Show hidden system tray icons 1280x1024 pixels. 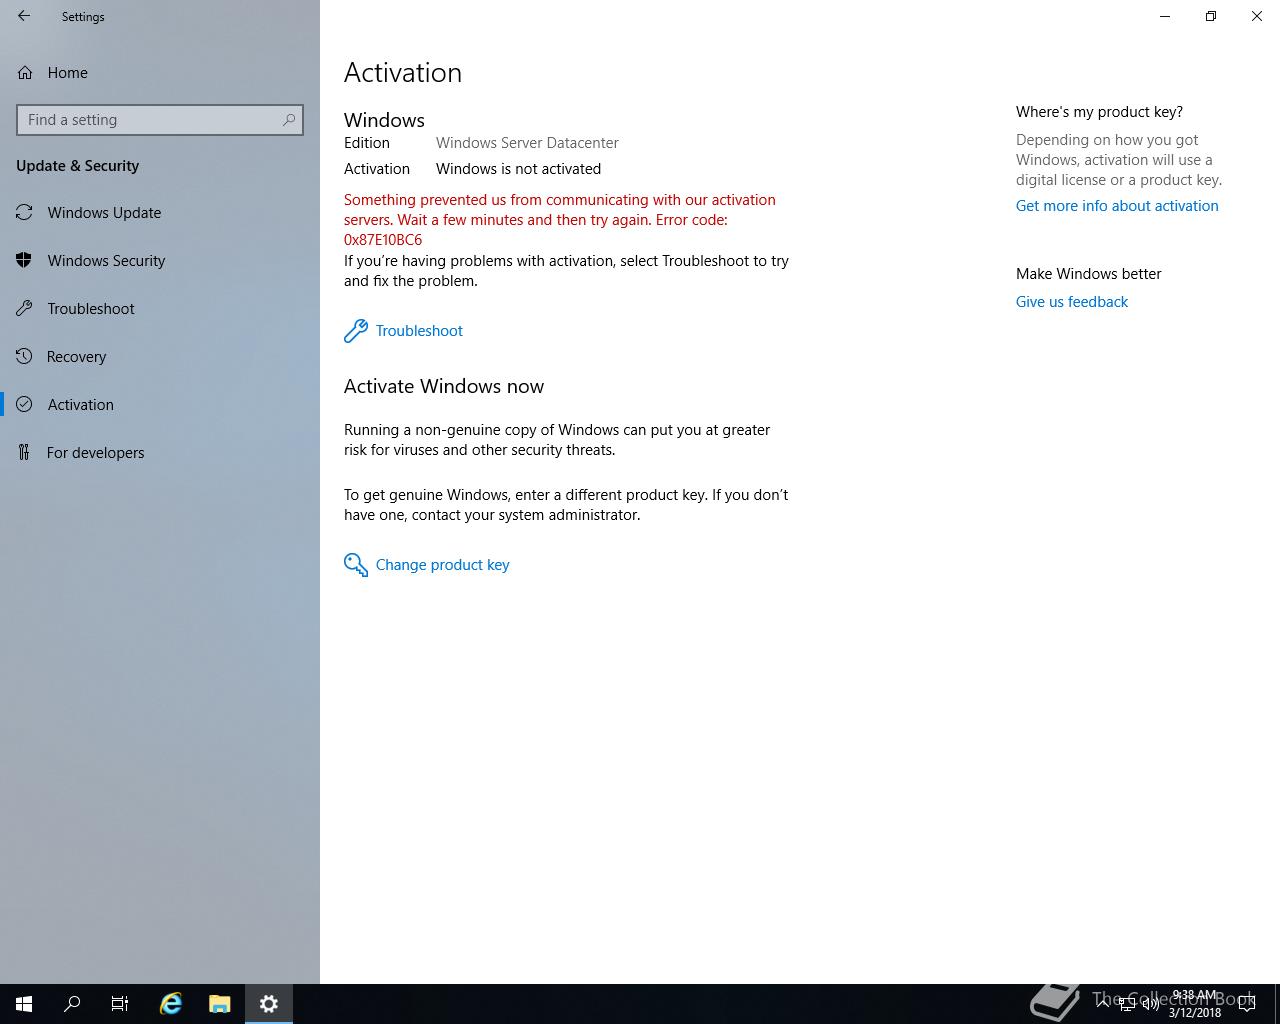coord(1103,1003)
